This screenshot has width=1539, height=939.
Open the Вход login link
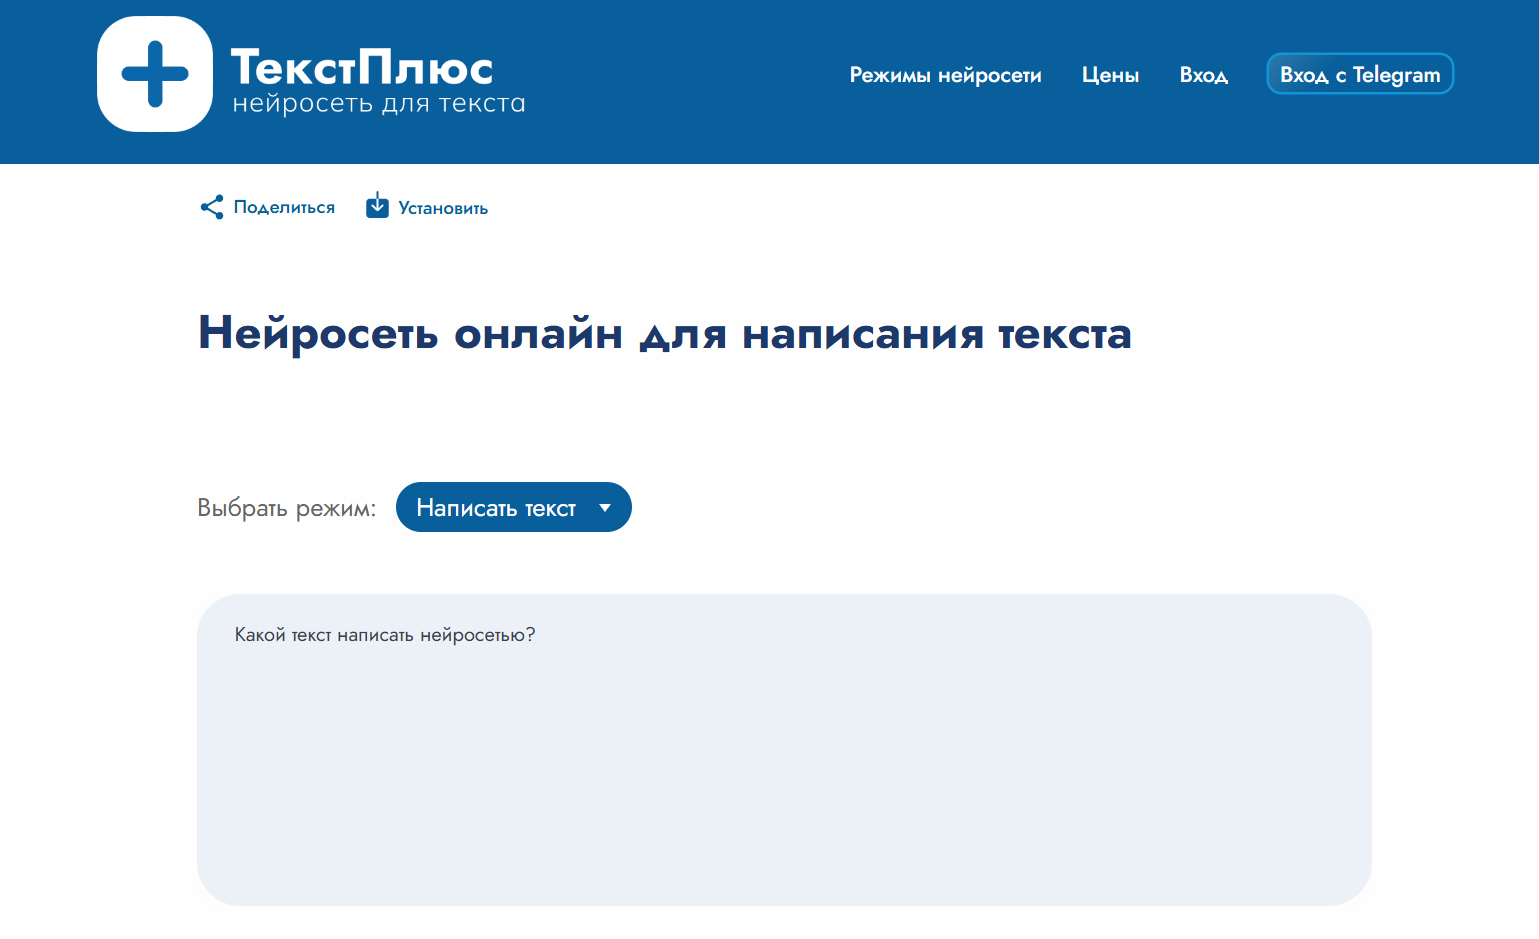pos(1204,75)
